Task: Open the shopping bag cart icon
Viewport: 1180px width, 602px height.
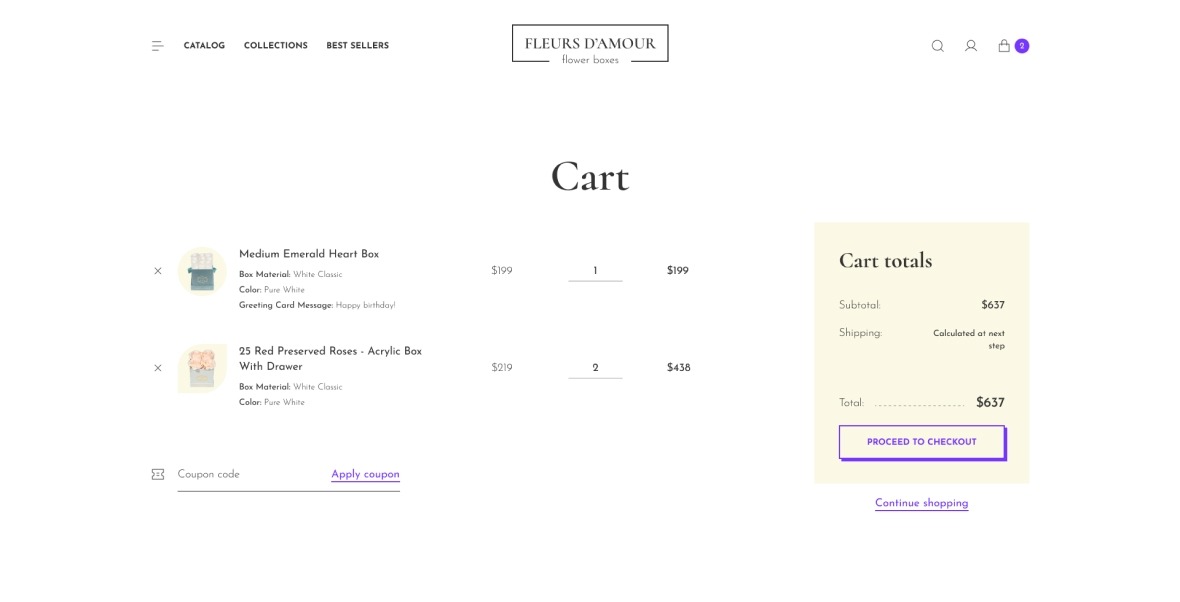Action: pos(1004,46)
